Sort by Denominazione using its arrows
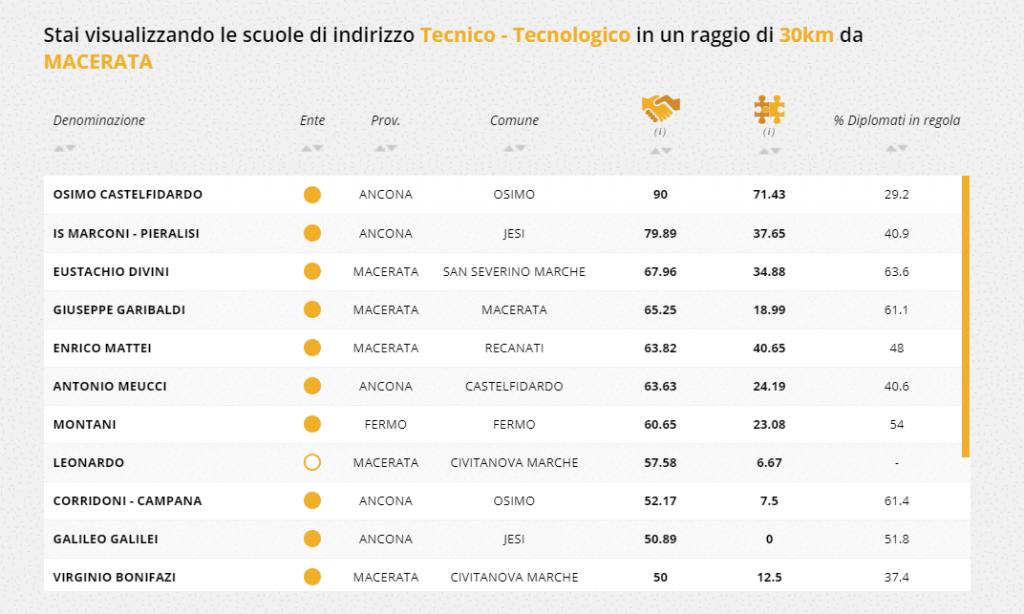 tap(65, 148)
